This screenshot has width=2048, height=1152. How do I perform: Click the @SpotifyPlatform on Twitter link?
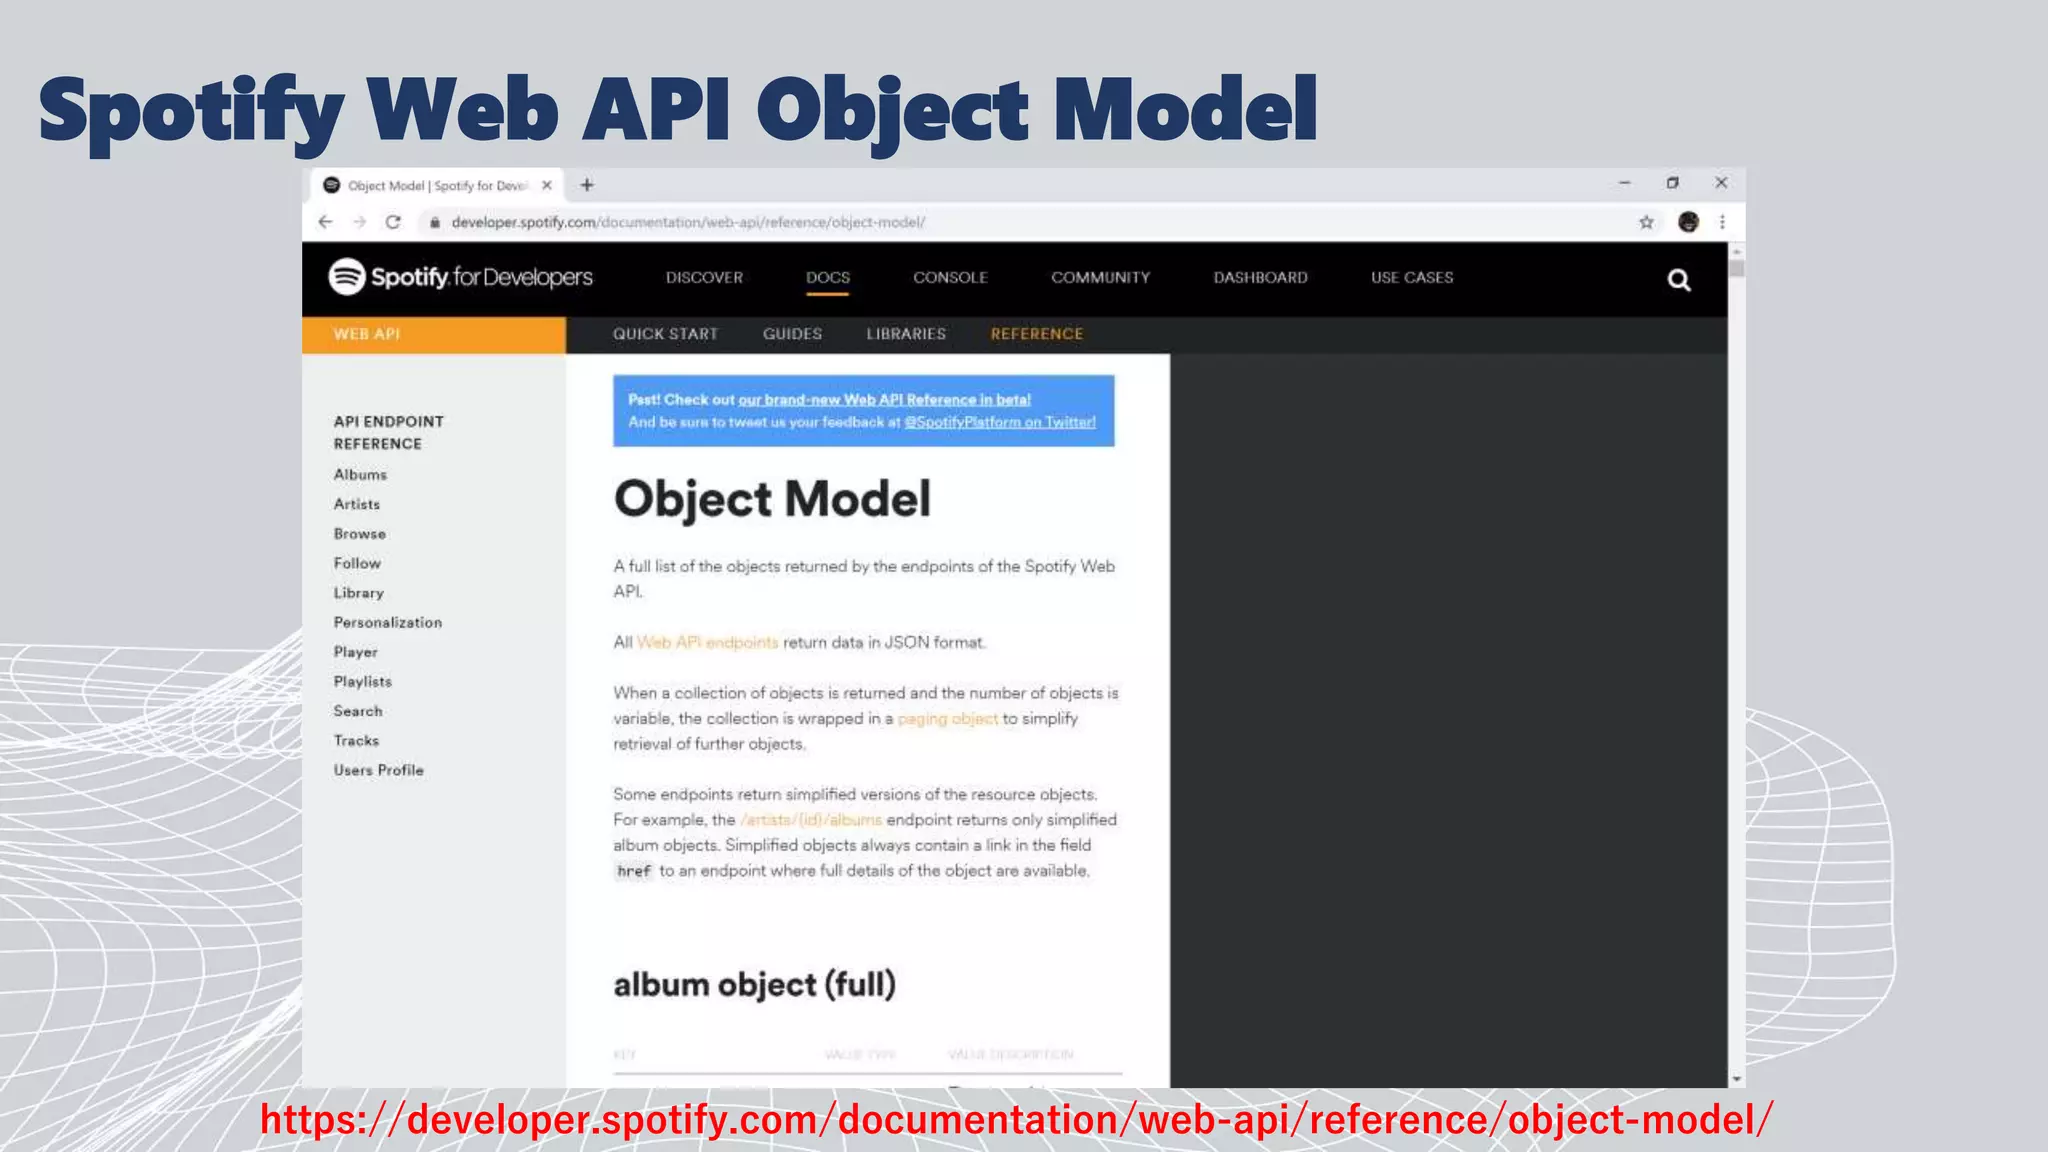1000,422
